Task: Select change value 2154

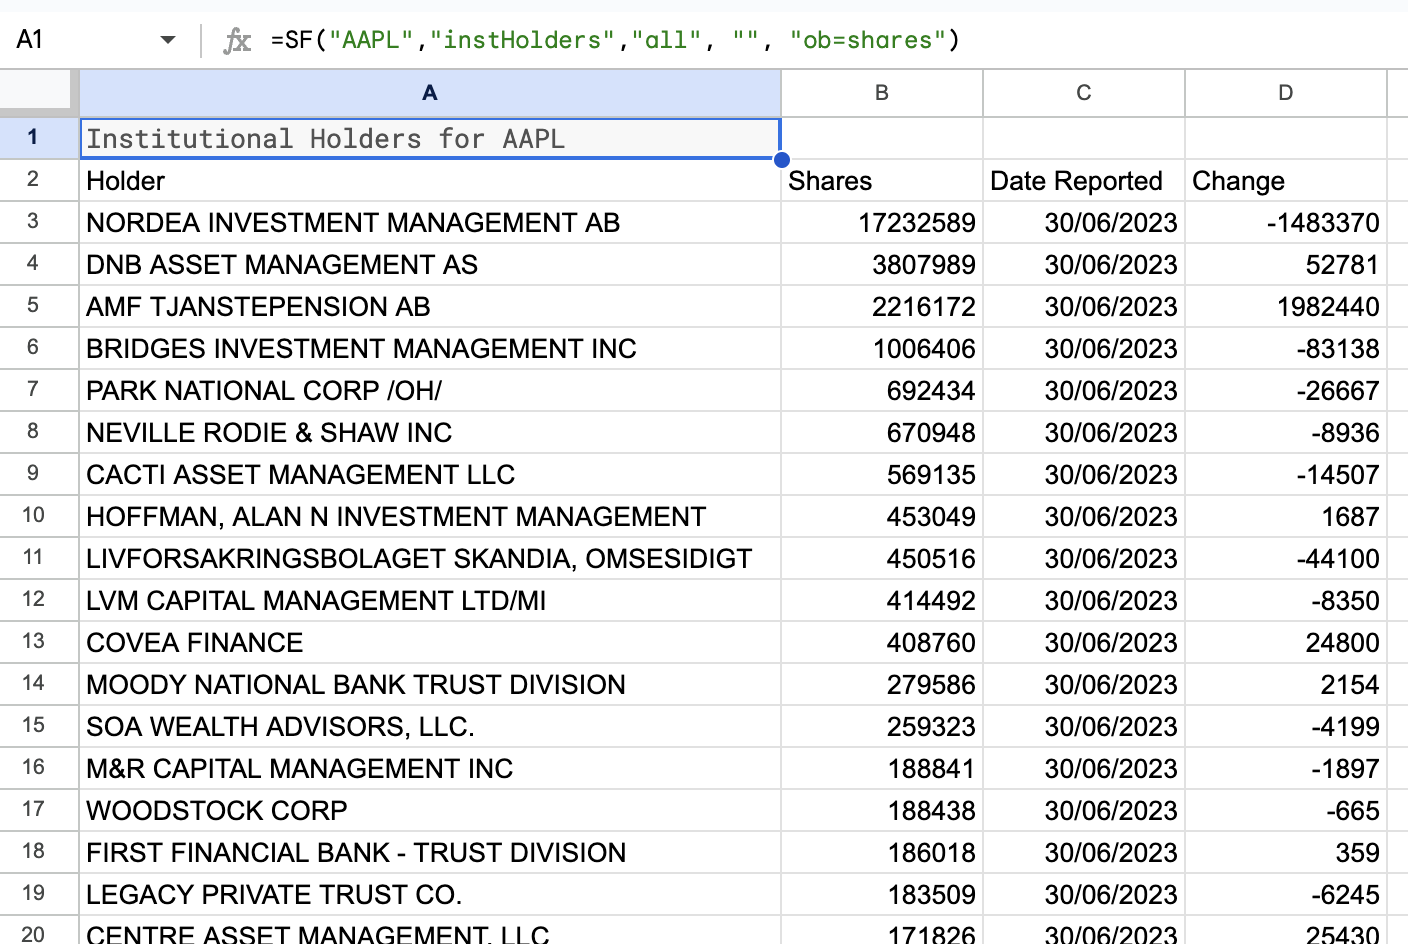Action: click(x=1286, y=685)
